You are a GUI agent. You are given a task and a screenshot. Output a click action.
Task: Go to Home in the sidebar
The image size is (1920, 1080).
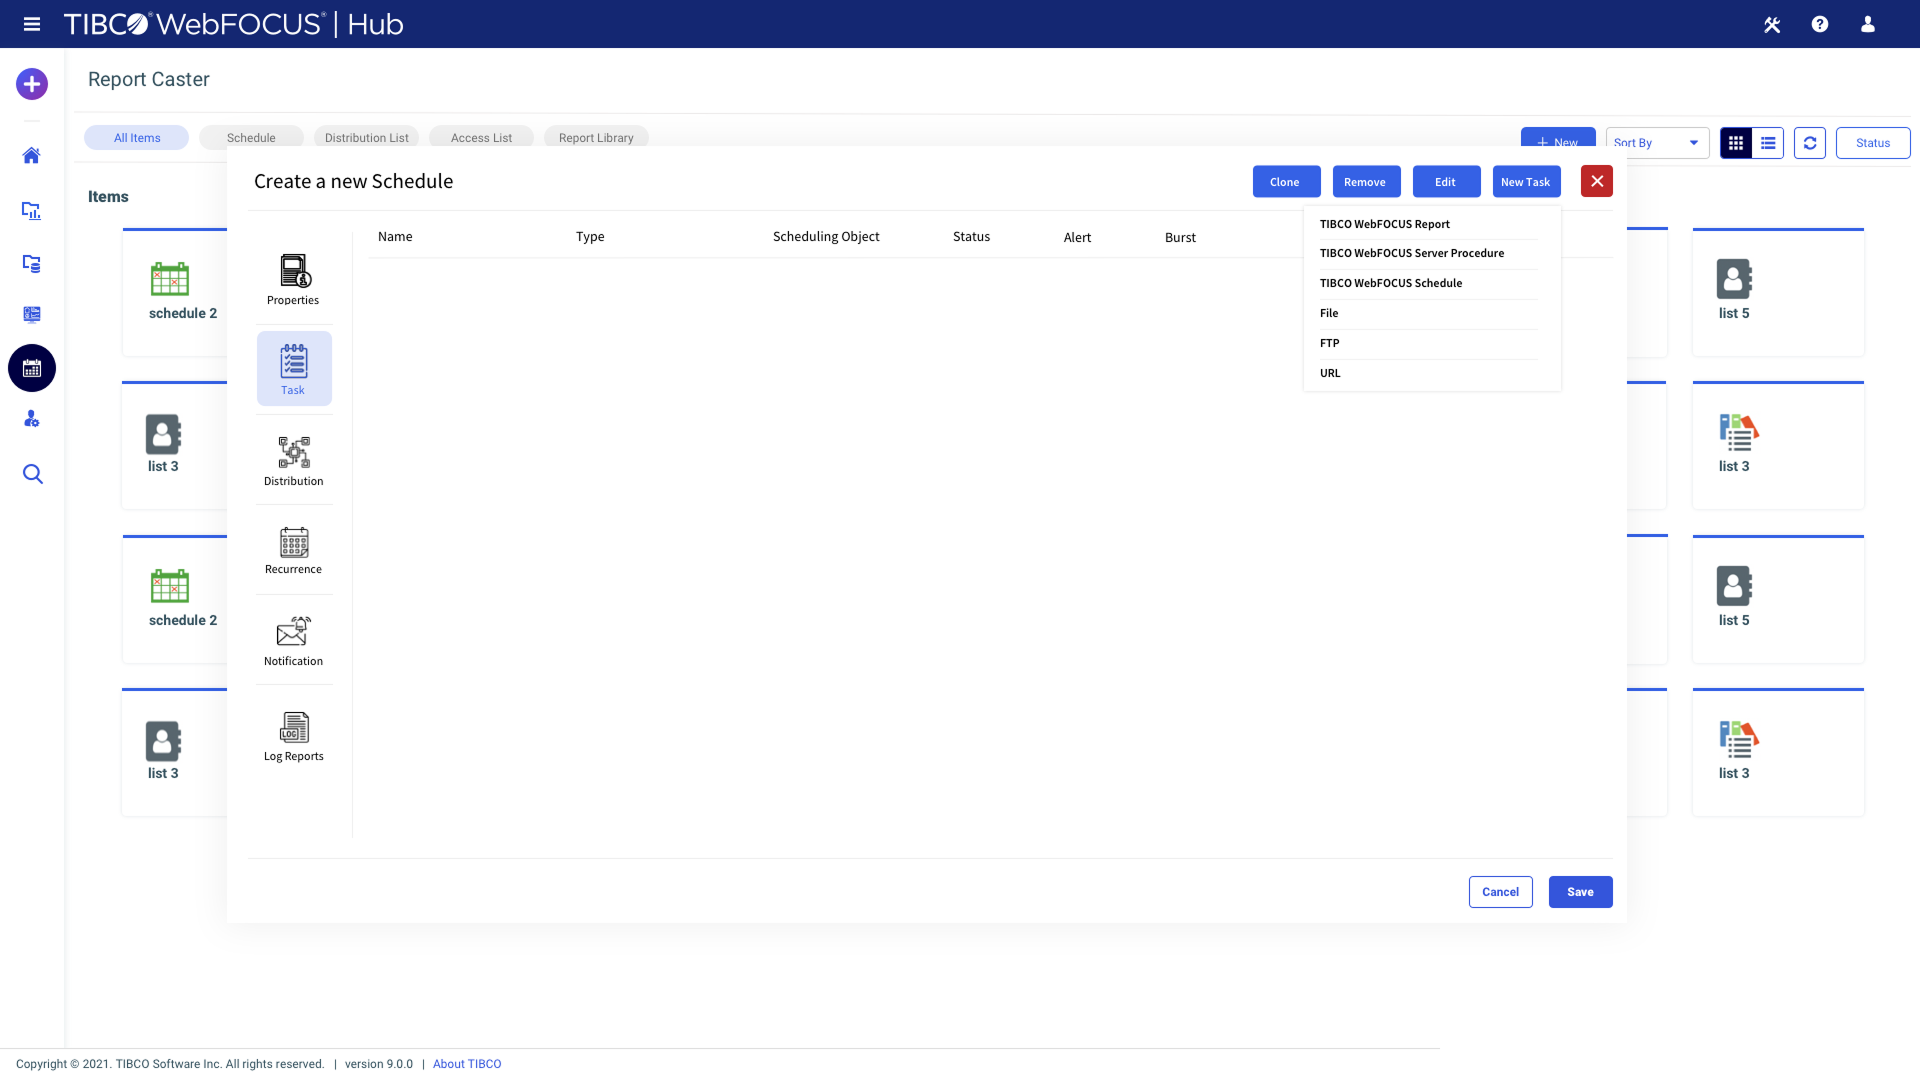coord(32,156)
